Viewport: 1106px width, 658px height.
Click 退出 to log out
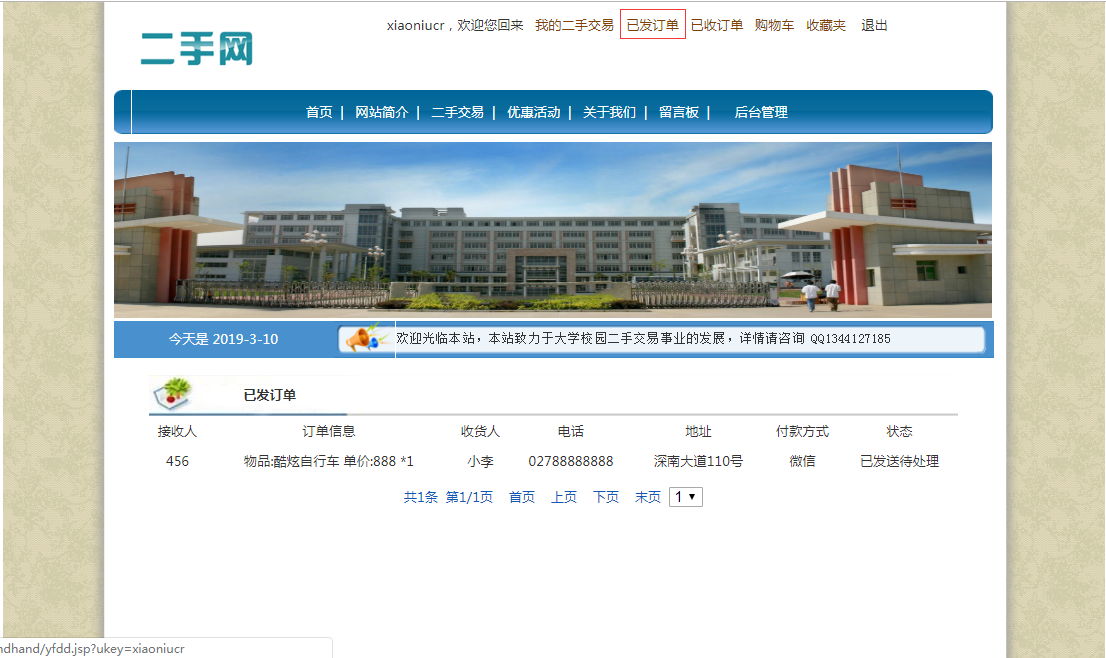(875, 25)
